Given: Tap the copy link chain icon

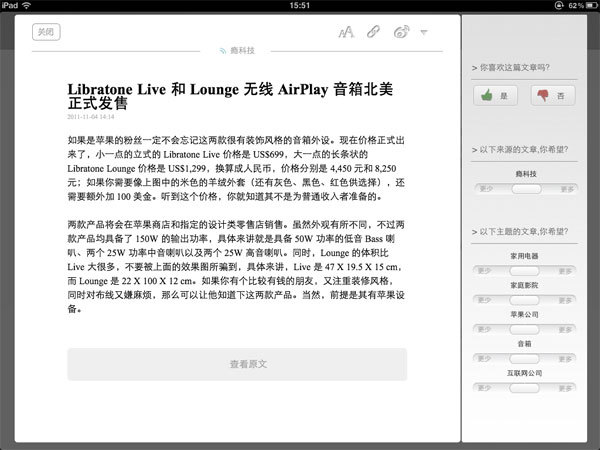Looking at the screenshot, I should click(373, 32).
